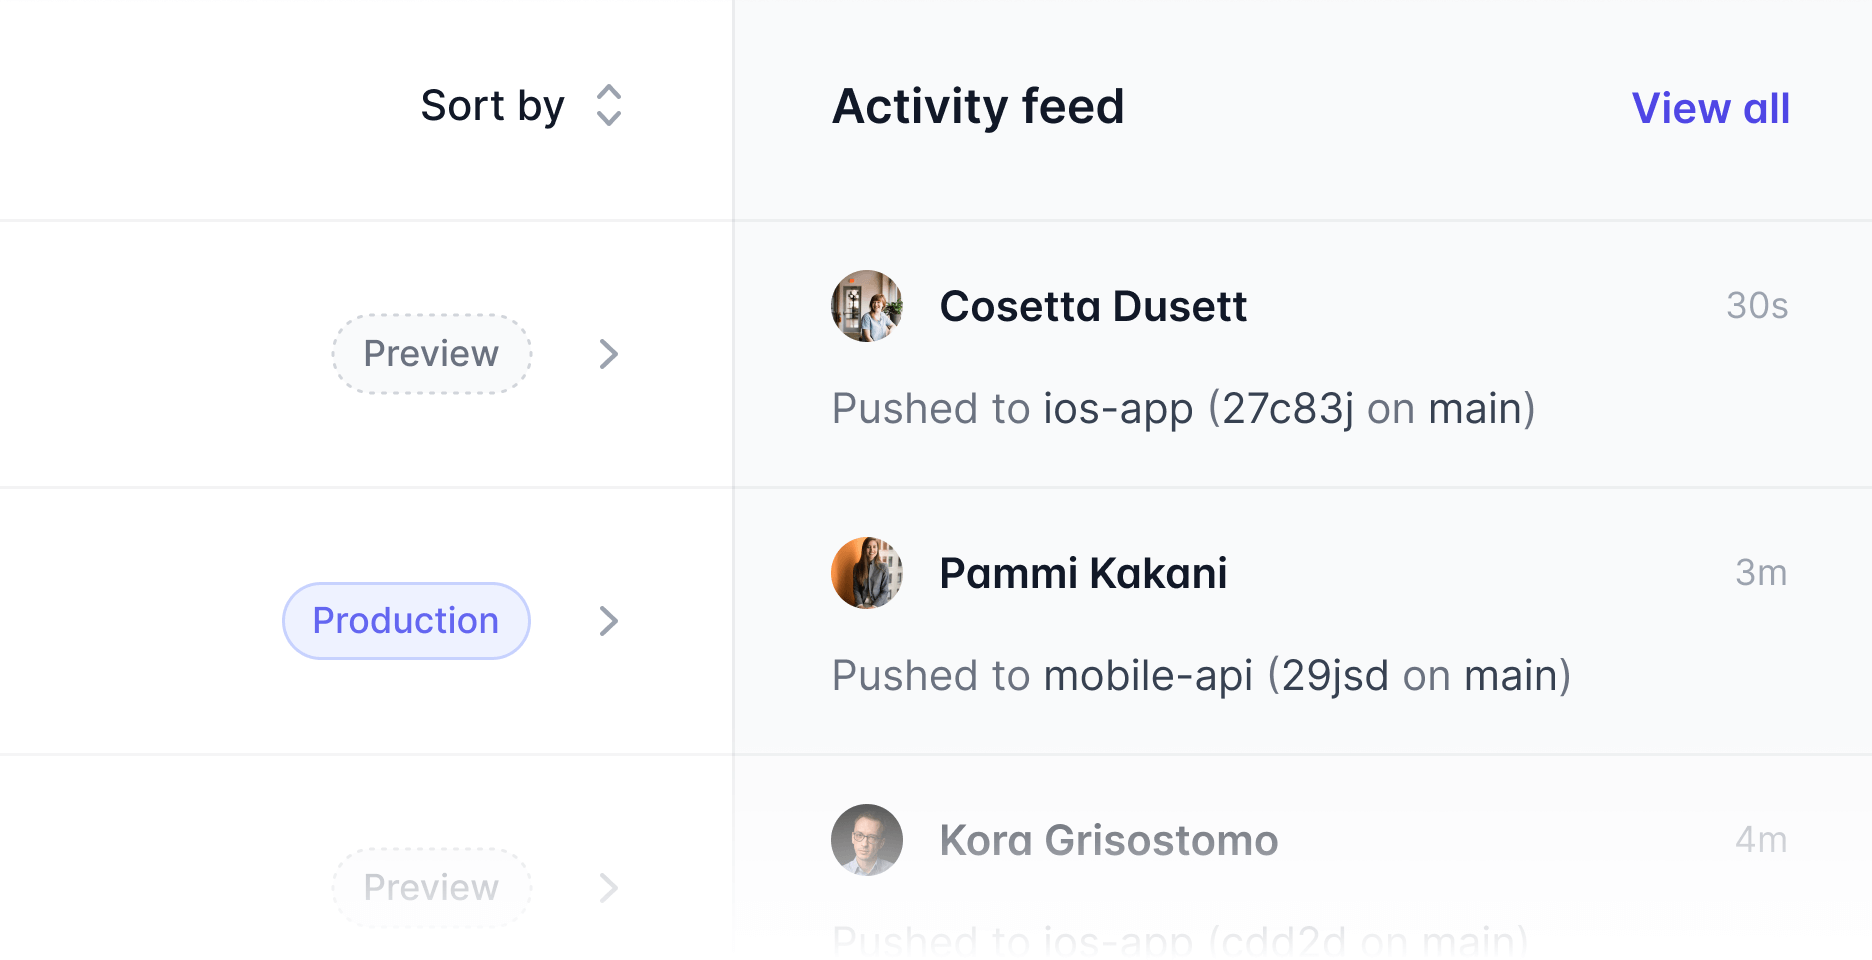The image size is (1872, 960).
Task: Expand the bottom Preview deployment row
Action: tap(608, 887)
